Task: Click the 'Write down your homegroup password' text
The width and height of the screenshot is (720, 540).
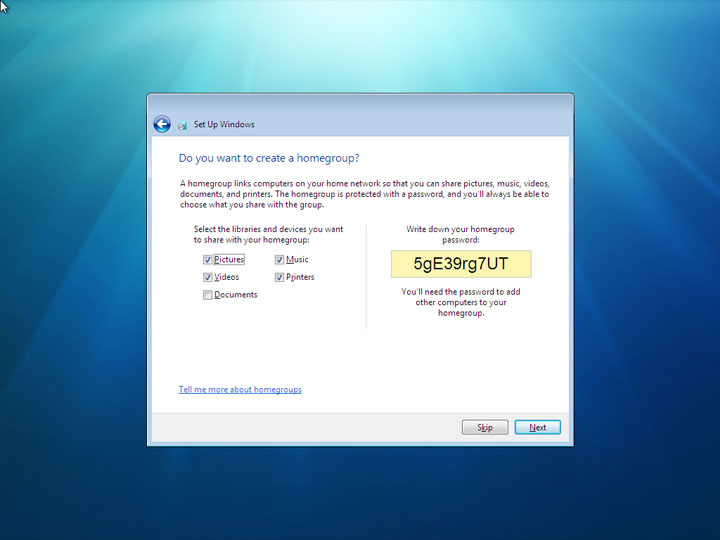Action: click(461, 234)
